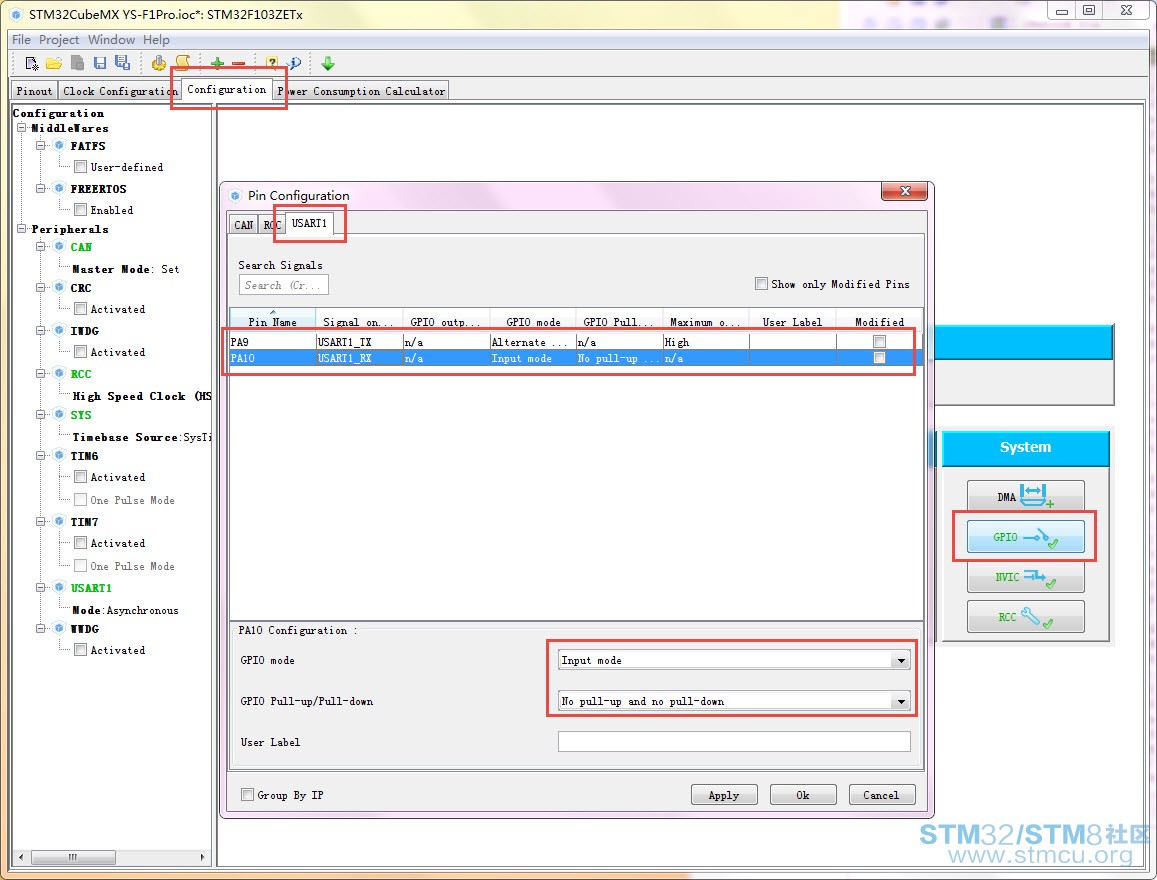The image size is (1157, 880).
Task: Click the CRC peripheral node icon
Action: 60,288
